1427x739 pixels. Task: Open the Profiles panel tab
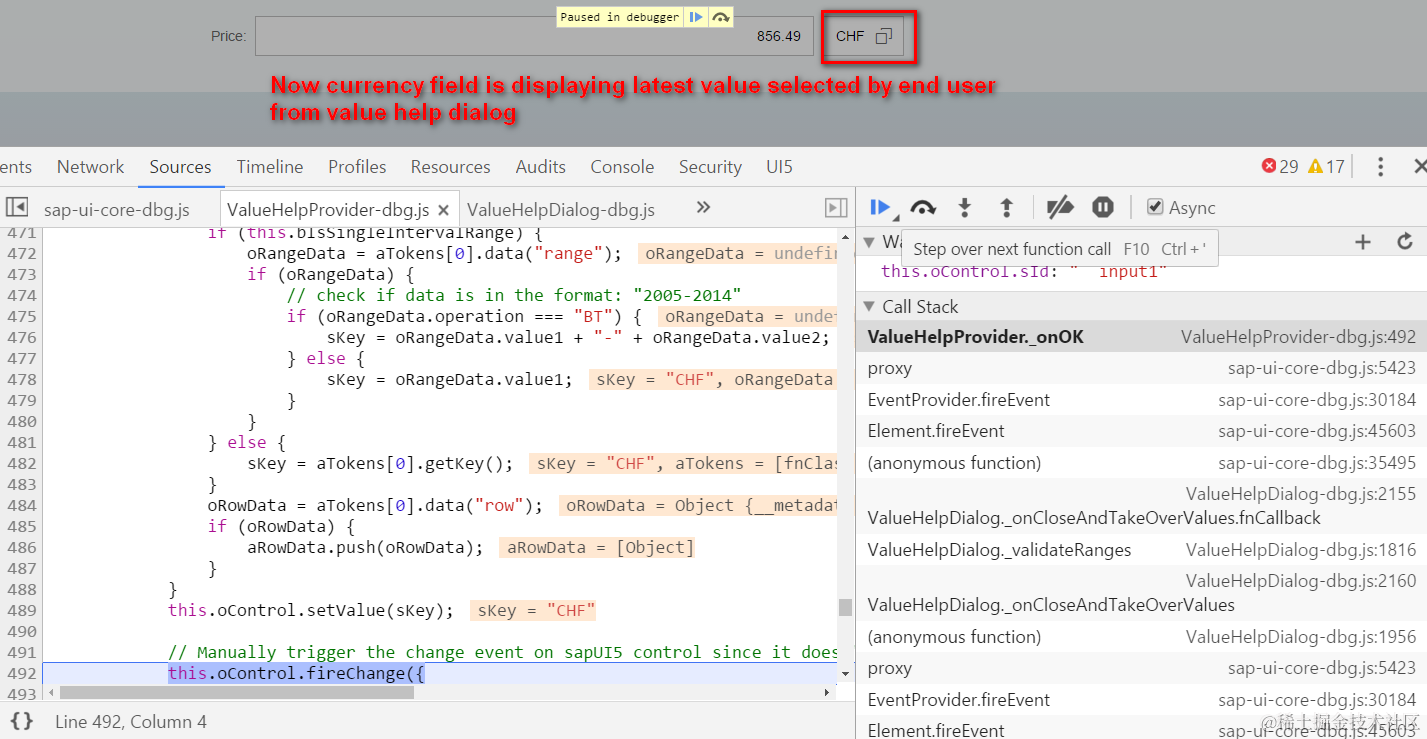point(357,167)
